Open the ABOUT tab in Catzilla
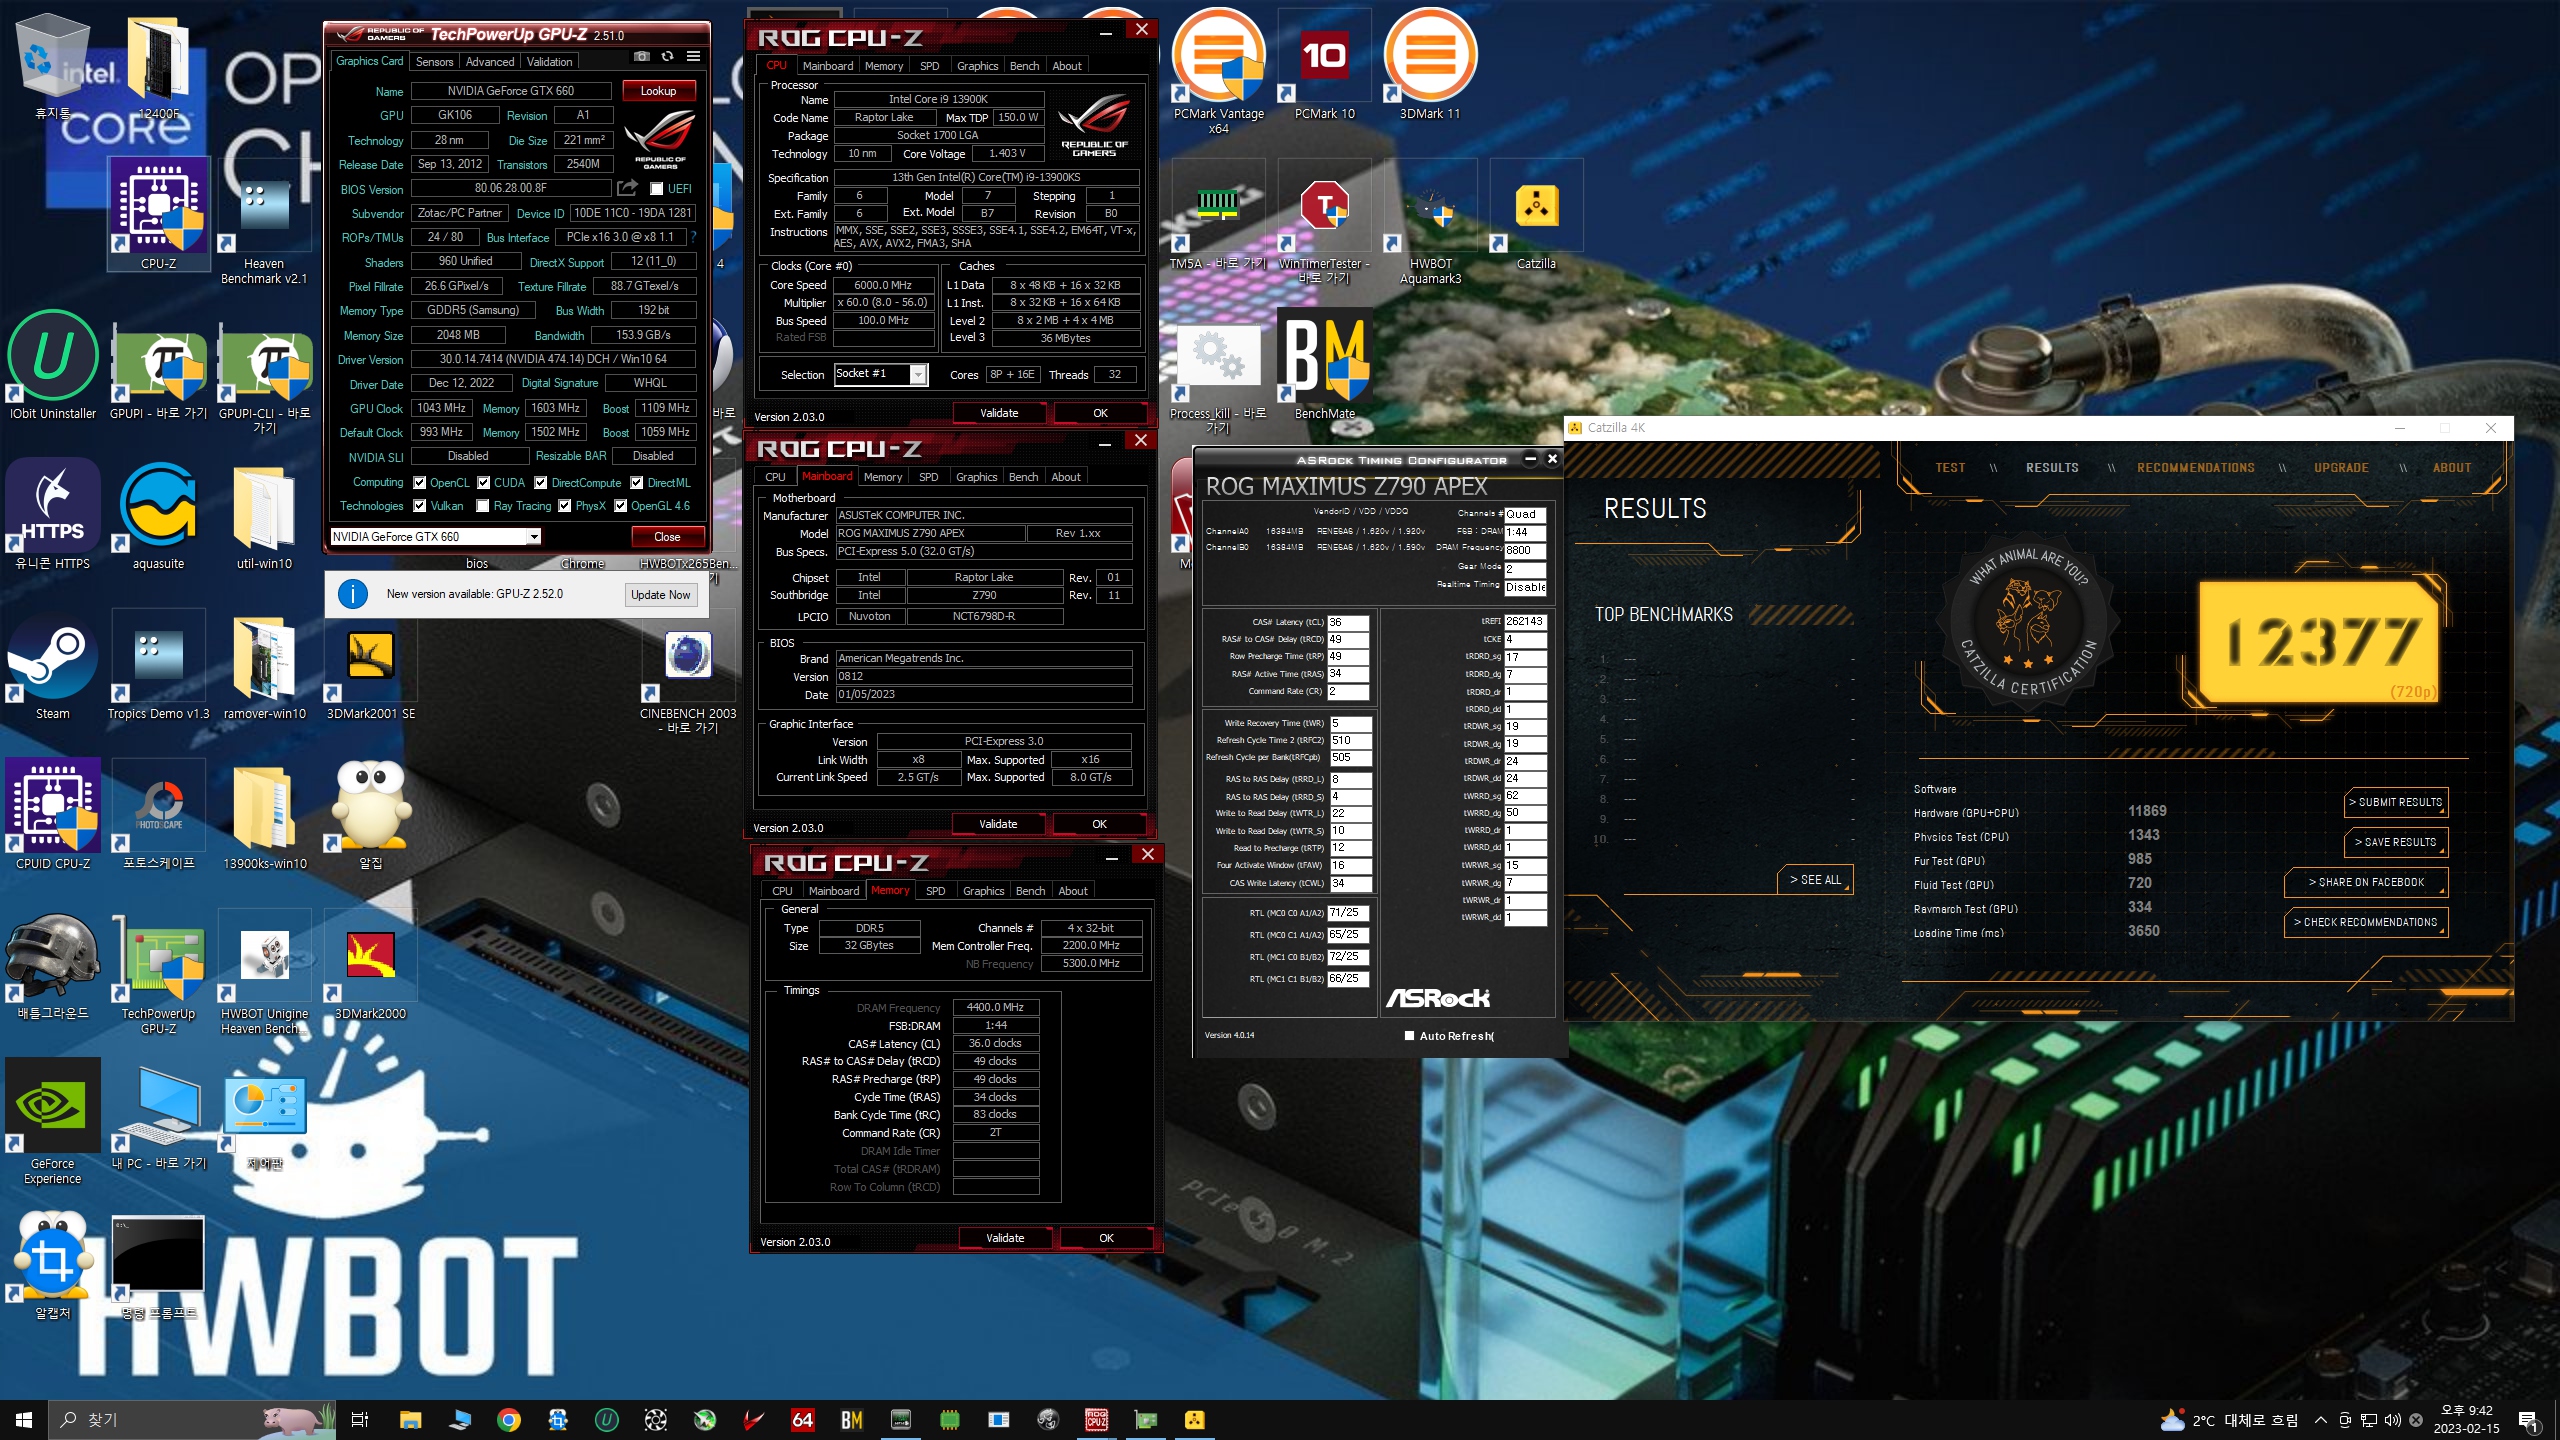The image size is (2560, 1440). 2452,468
